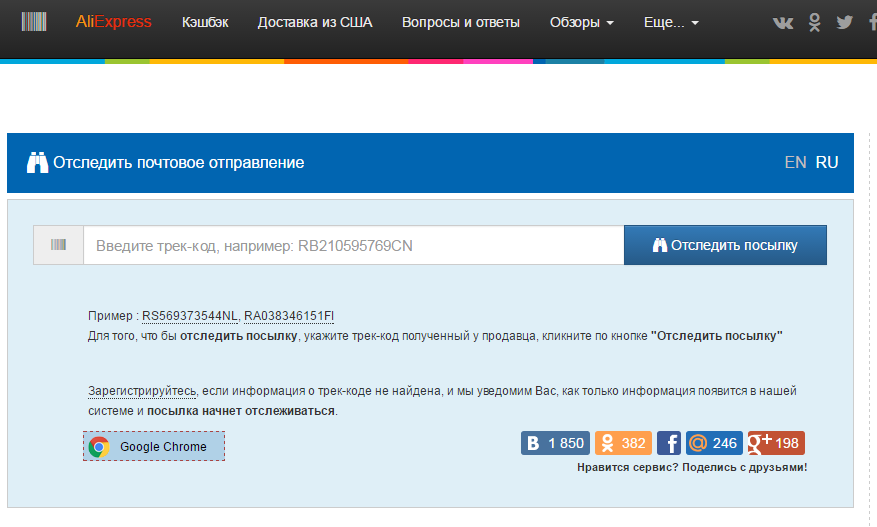
Task: Open Facebook icon at header edge
Action: 873,22
